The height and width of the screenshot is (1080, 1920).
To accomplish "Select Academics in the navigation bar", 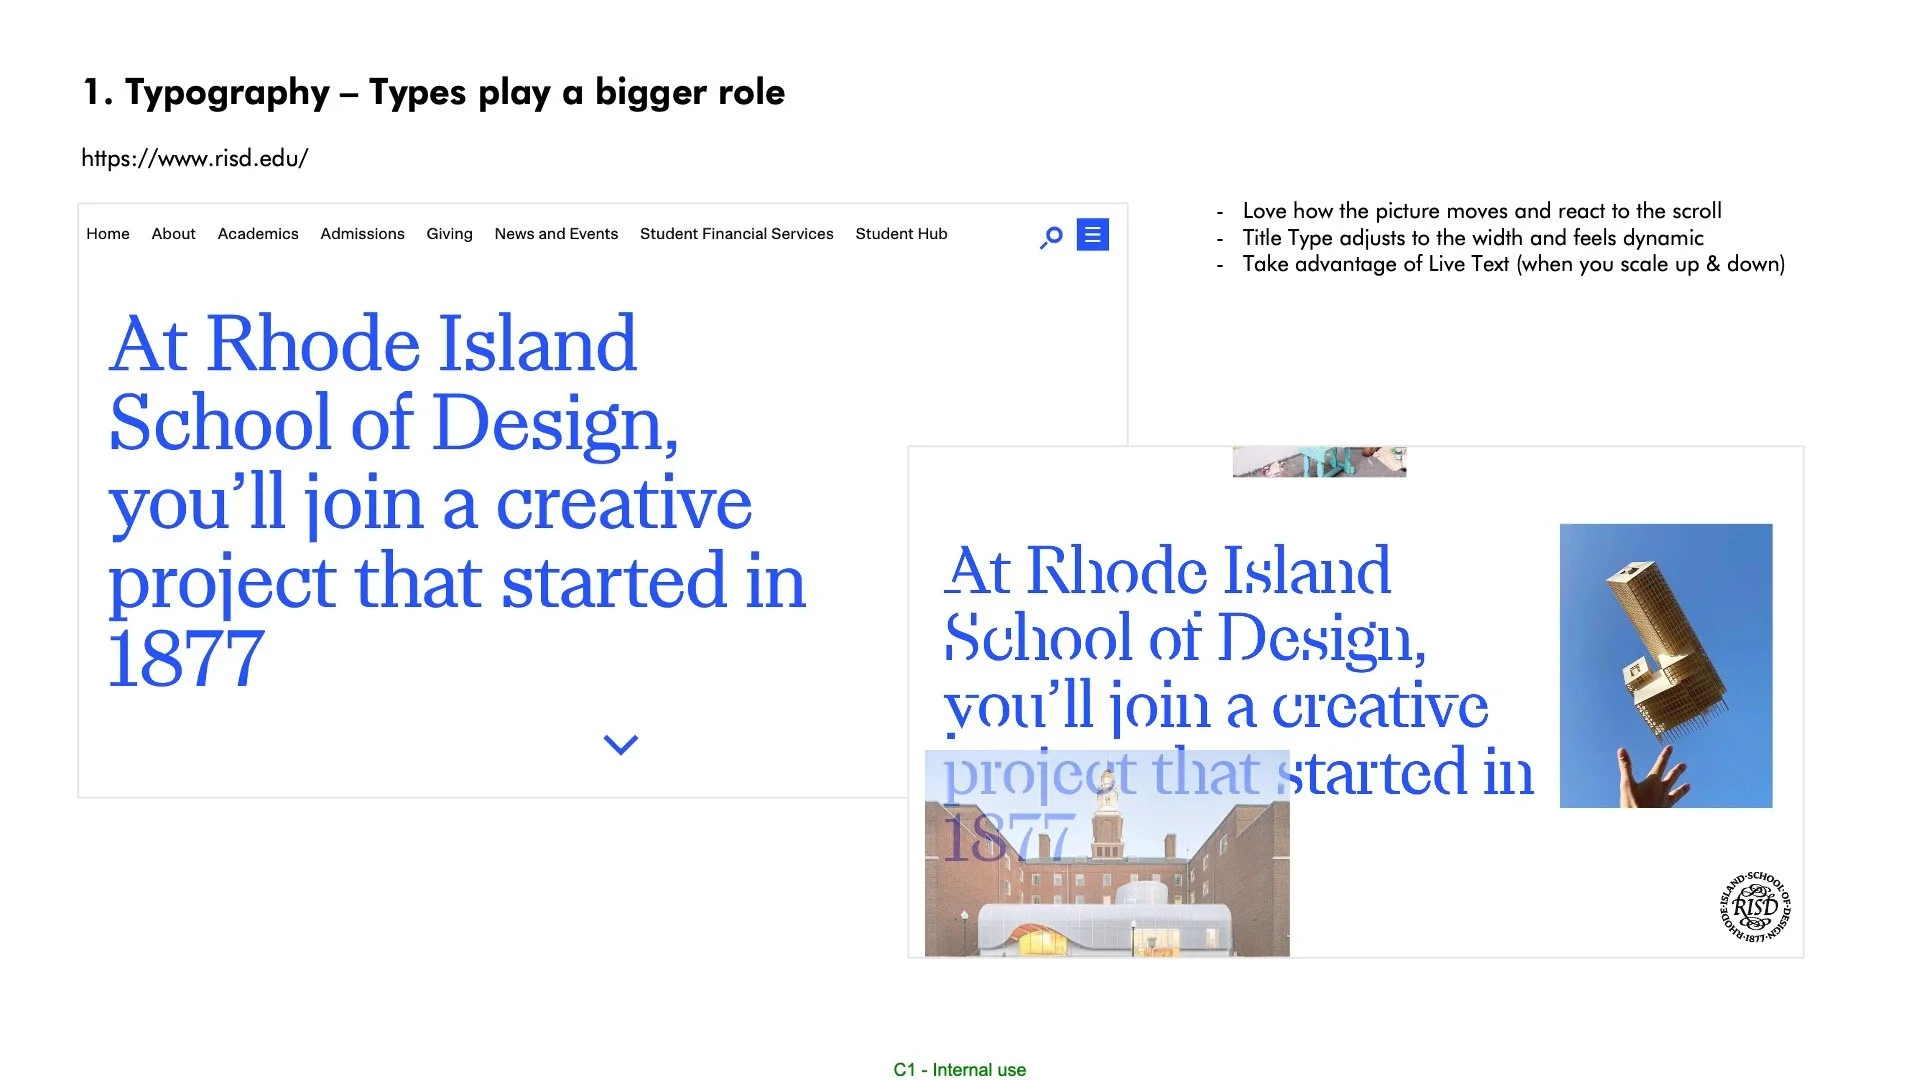I will 258,234.
